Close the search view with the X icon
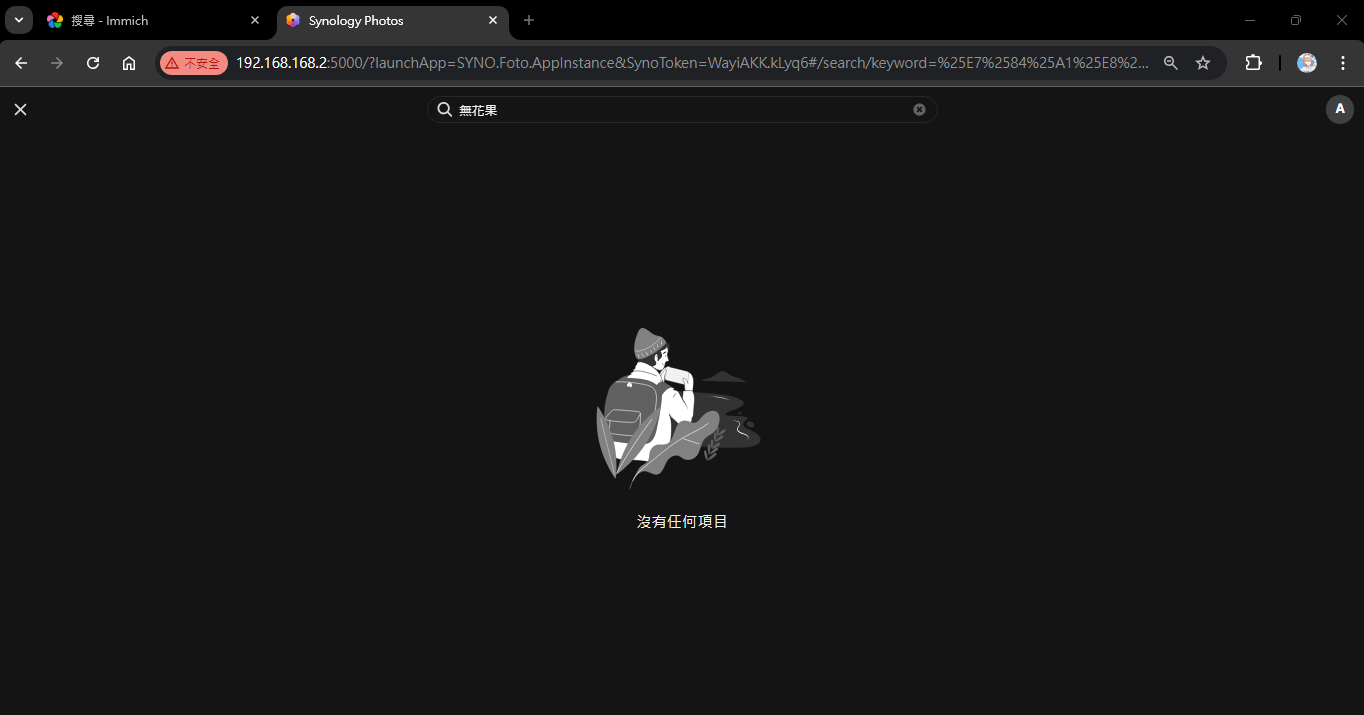This screenshot has height=715, width=1364. click(x=20, y=109)
